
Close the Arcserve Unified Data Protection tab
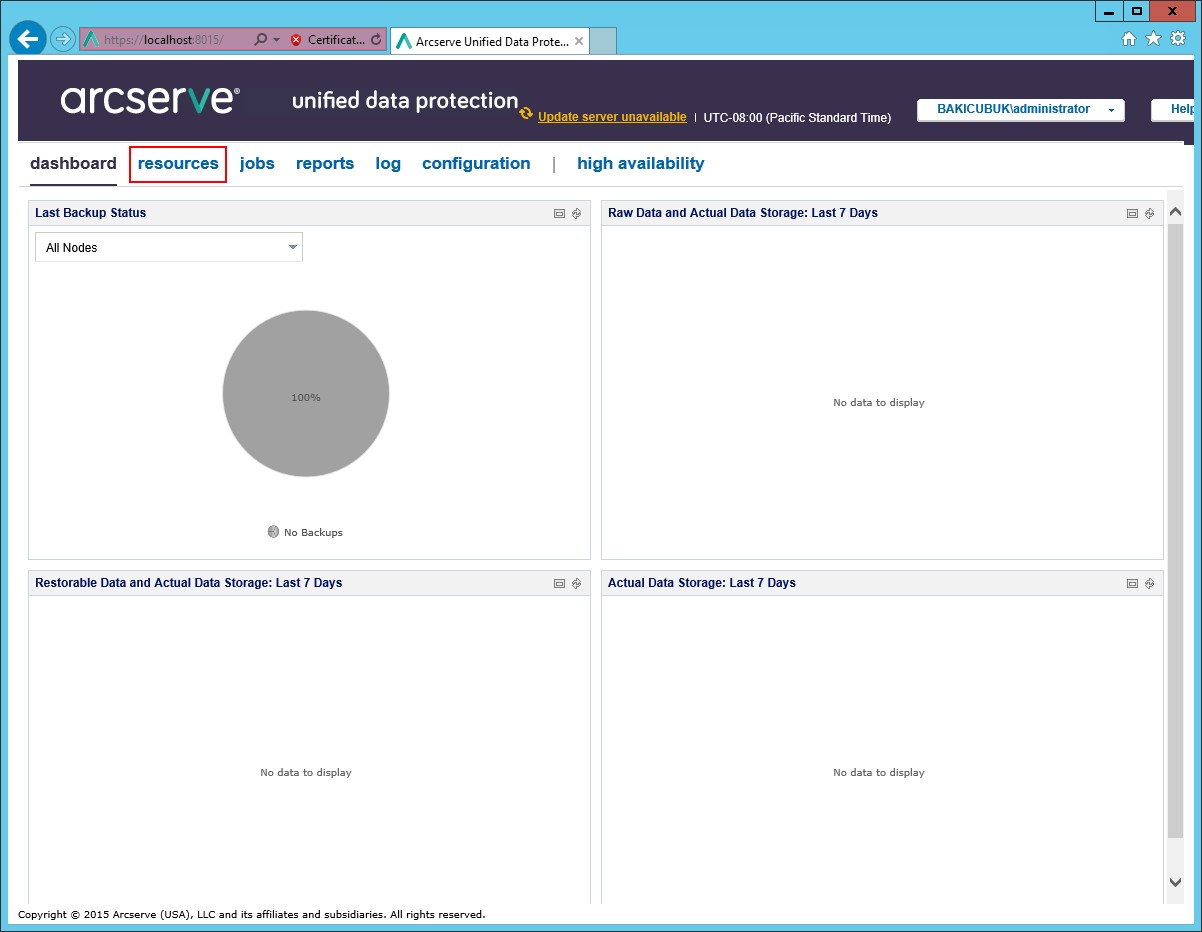pyautogui.click(x=579, y=42)
